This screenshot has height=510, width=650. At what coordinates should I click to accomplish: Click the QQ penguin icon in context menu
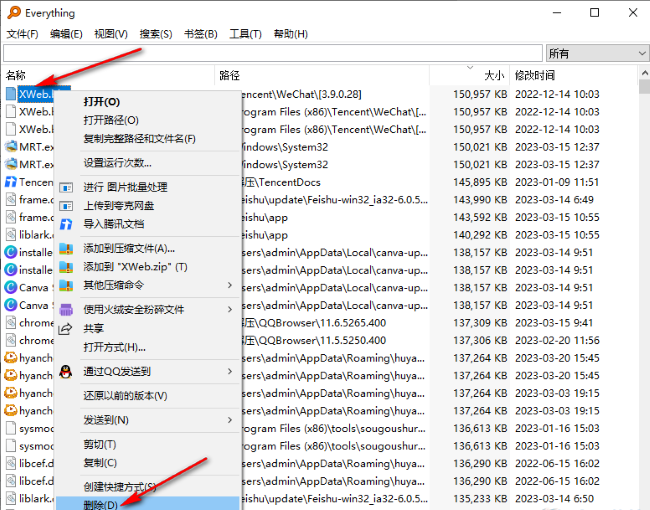point(67,371)
